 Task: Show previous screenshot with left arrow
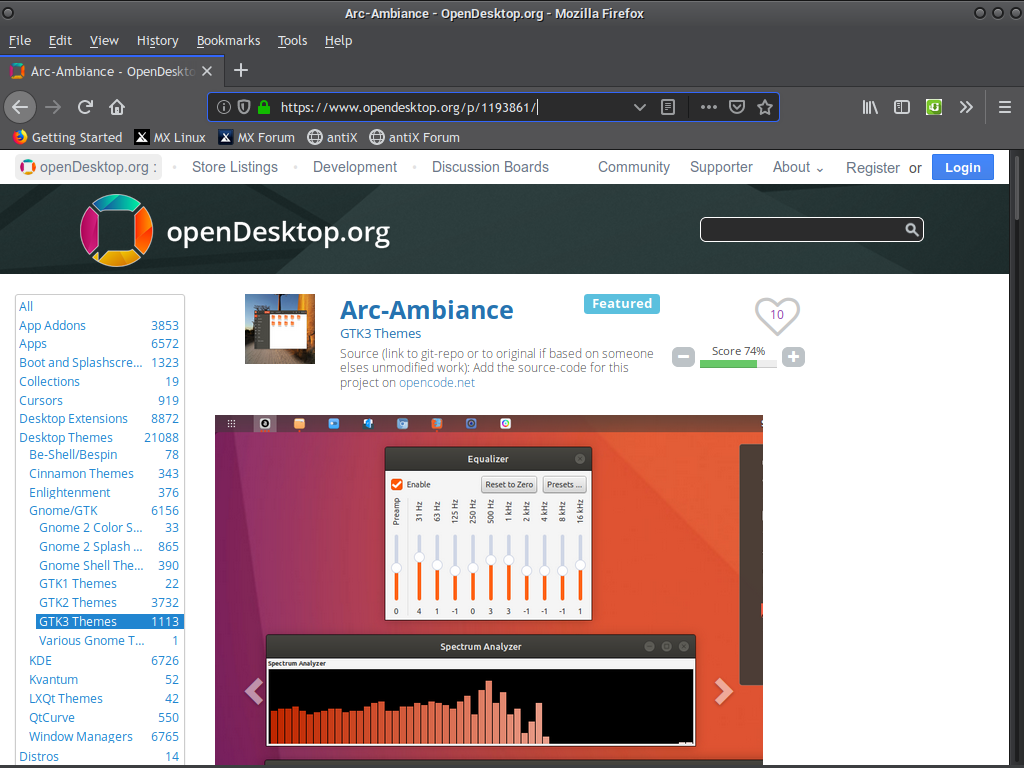pyautogui.click(x=253, y=692)
